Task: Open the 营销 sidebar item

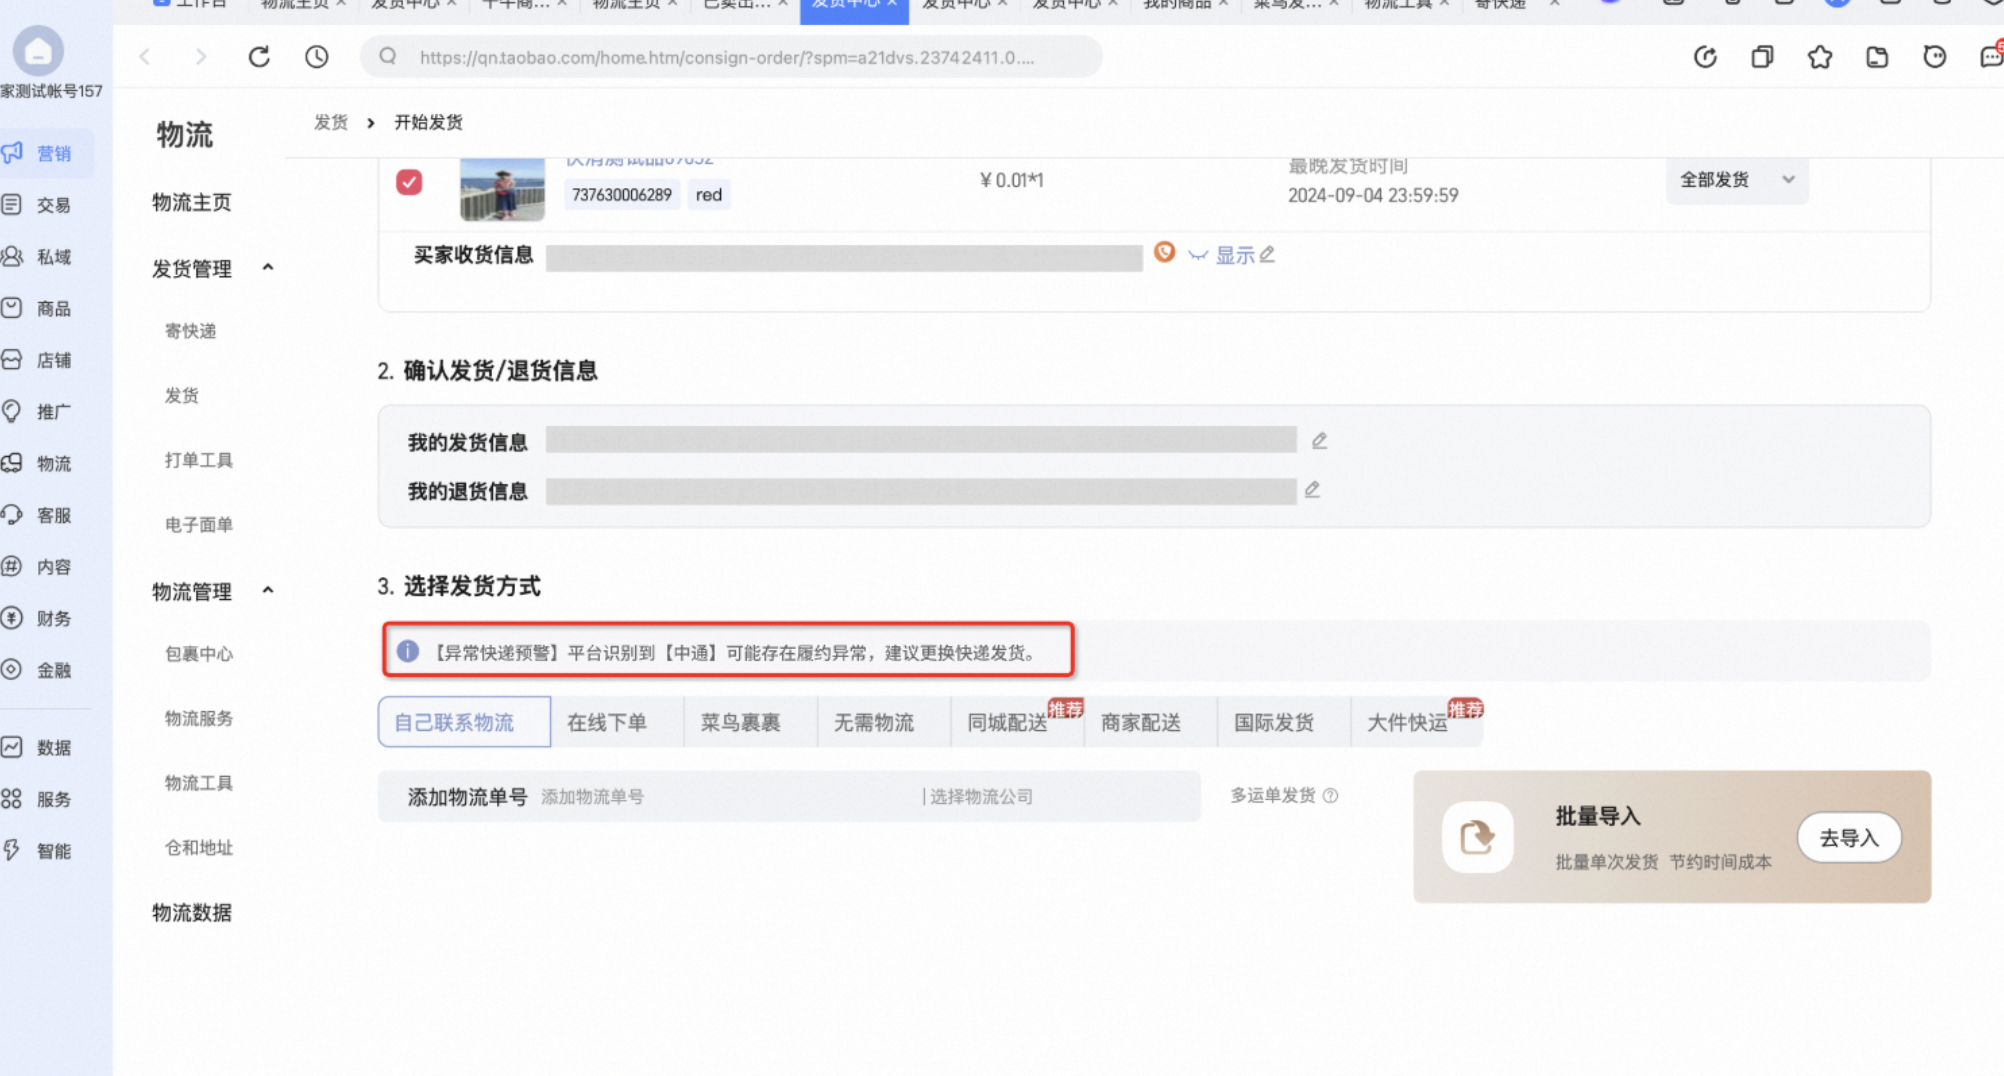Action: tap(47, 153)
